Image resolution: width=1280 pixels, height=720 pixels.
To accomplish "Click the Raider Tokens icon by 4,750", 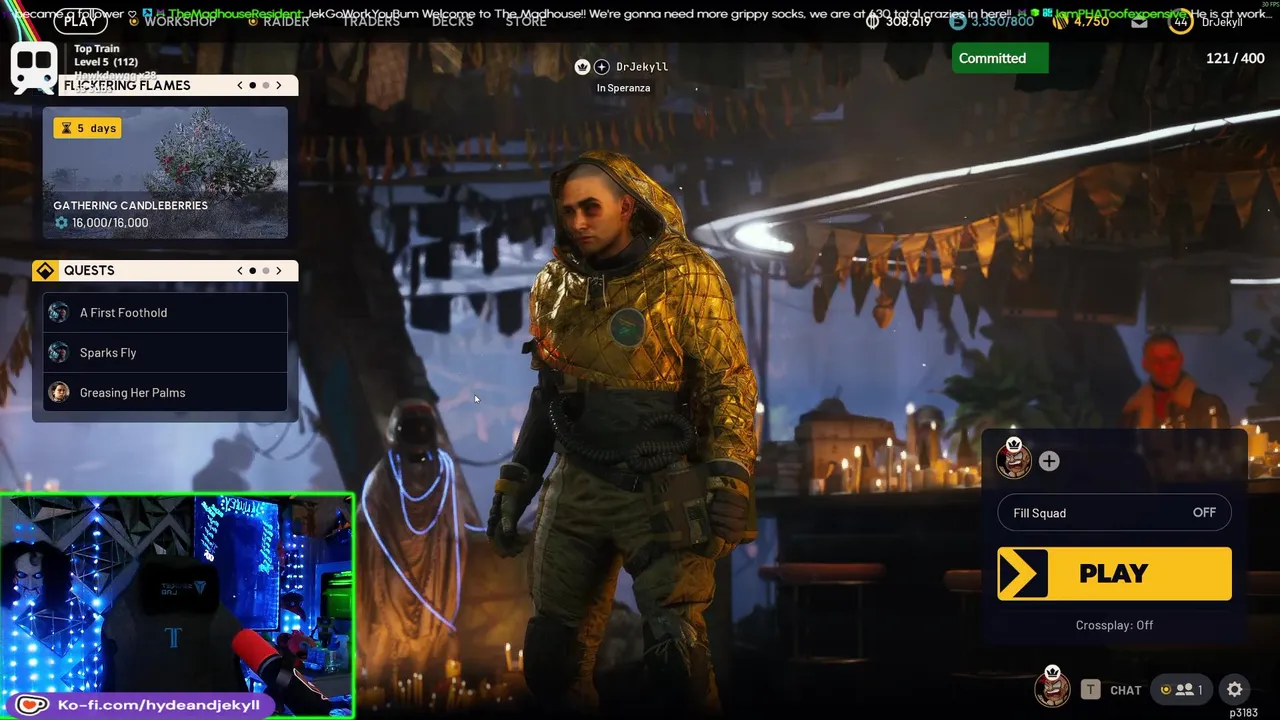I will click(x=1062, y=21).
